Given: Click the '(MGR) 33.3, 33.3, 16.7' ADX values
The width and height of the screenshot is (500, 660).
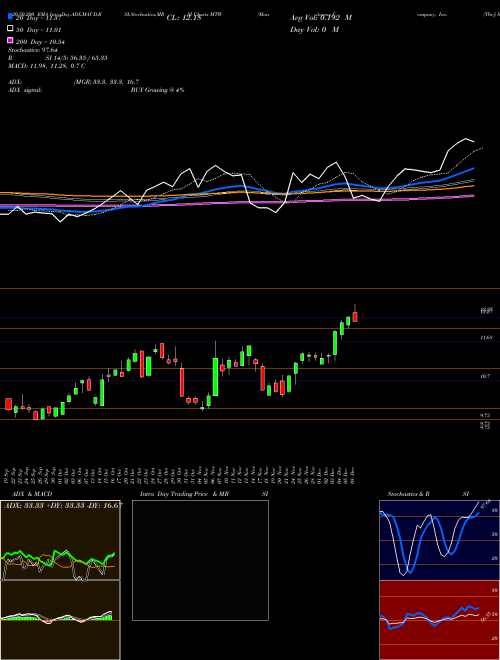Looking at the screenshot, I should coord(106,82).
